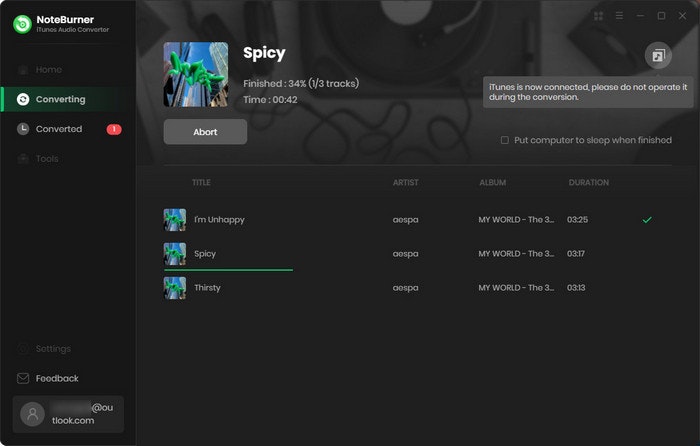
Task: Click the Home sidebar icon
Action: tap(23, 70)
